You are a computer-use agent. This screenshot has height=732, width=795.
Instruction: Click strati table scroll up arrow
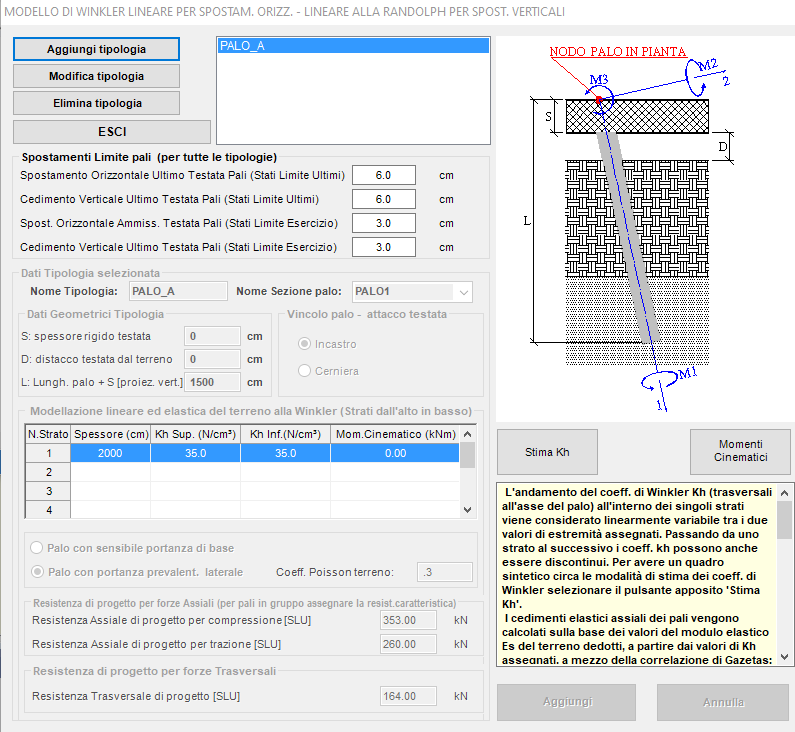[x=468, y=434]
